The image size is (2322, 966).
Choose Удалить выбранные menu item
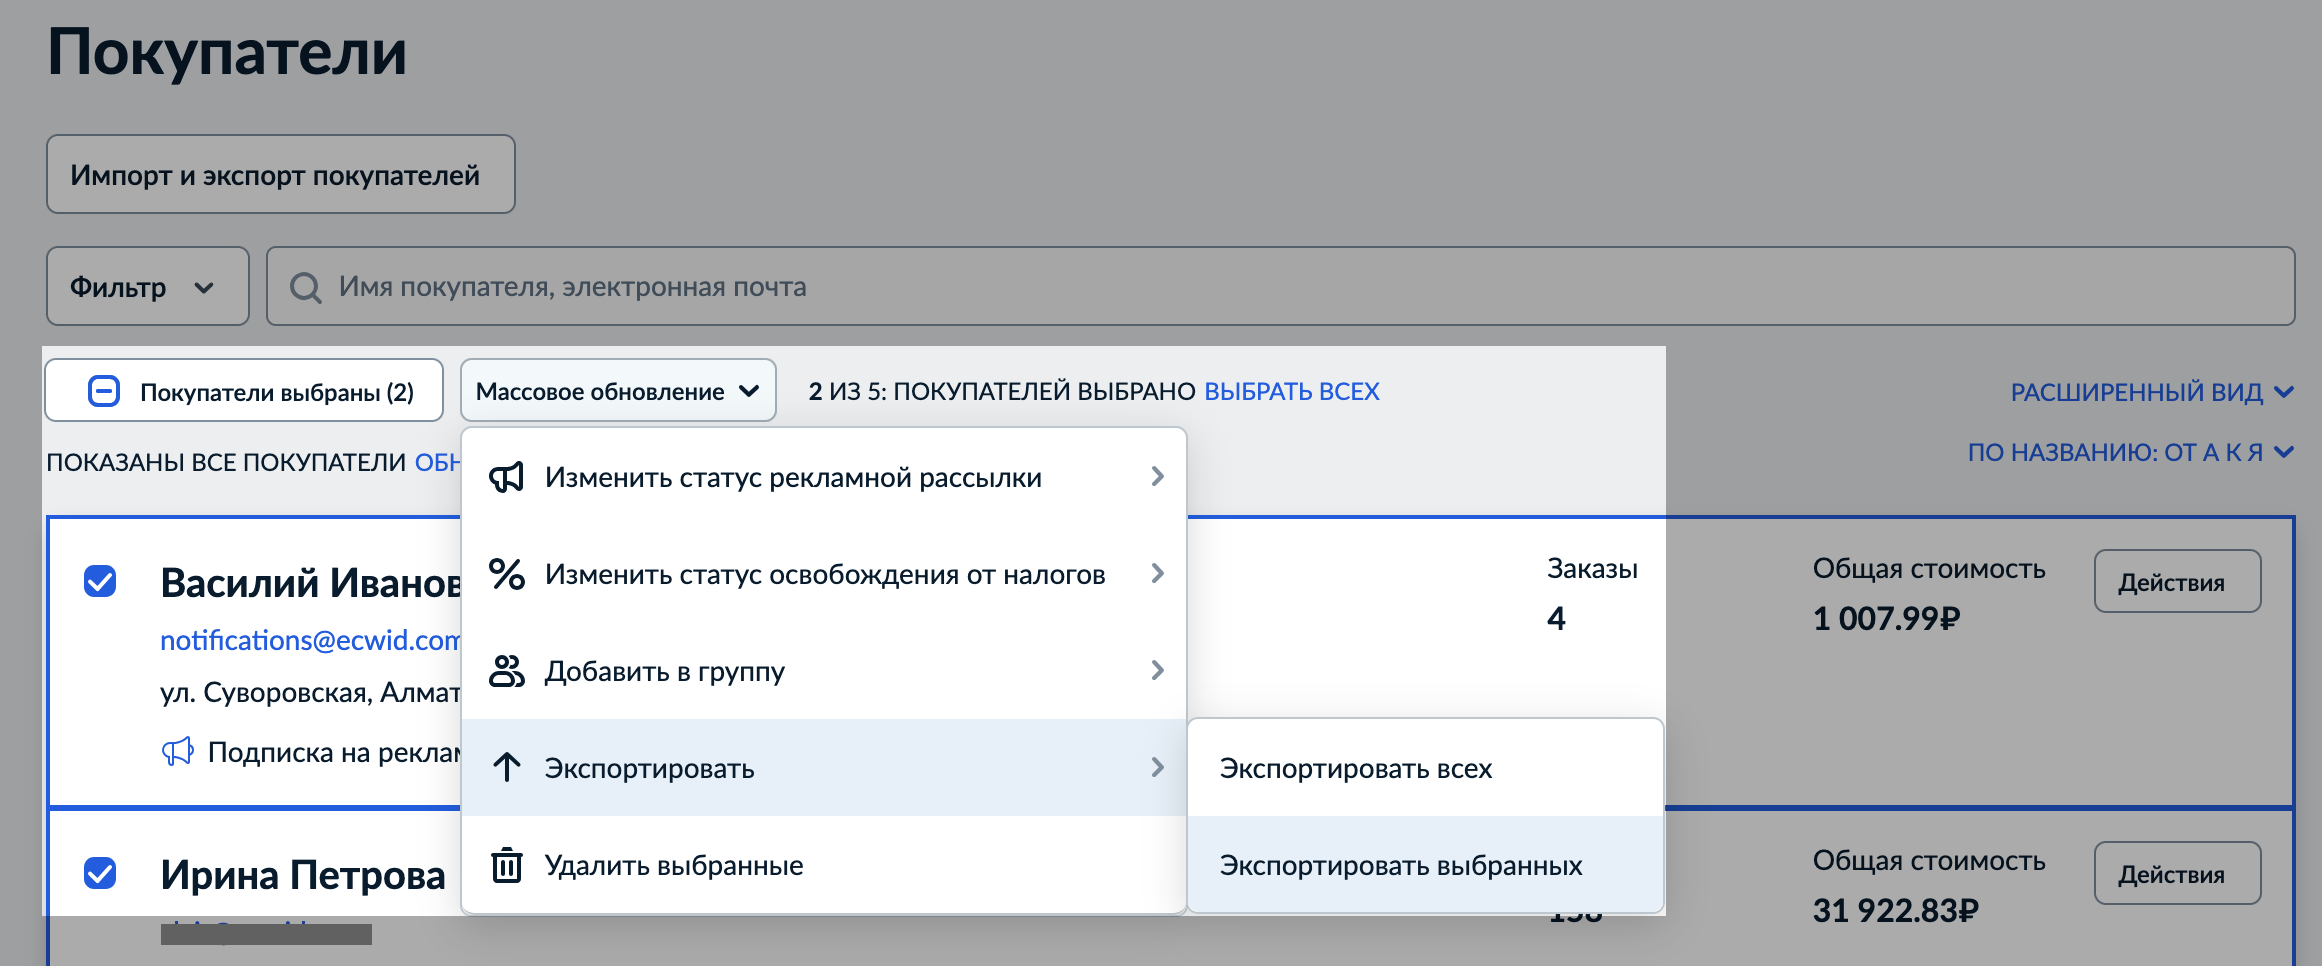tap(824, 865)
